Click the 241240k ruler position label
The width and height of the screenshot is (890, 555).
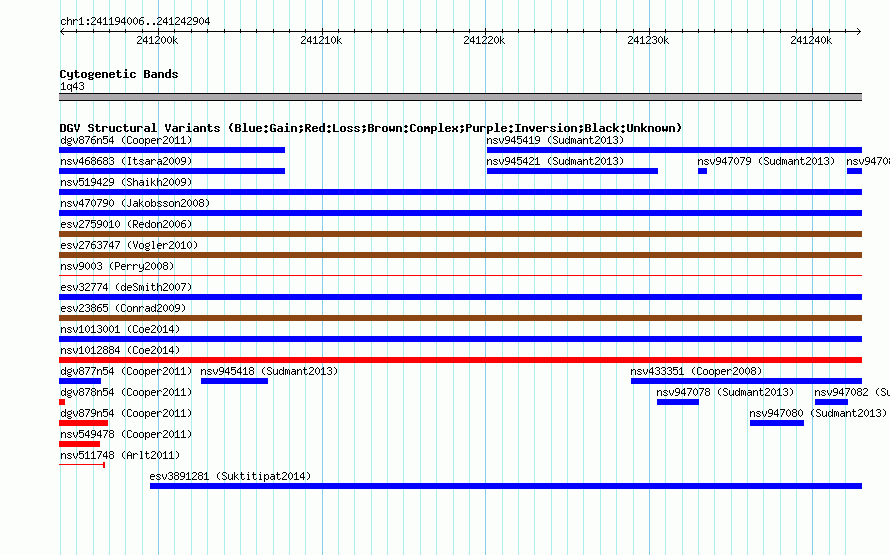[x=811, y=40]
